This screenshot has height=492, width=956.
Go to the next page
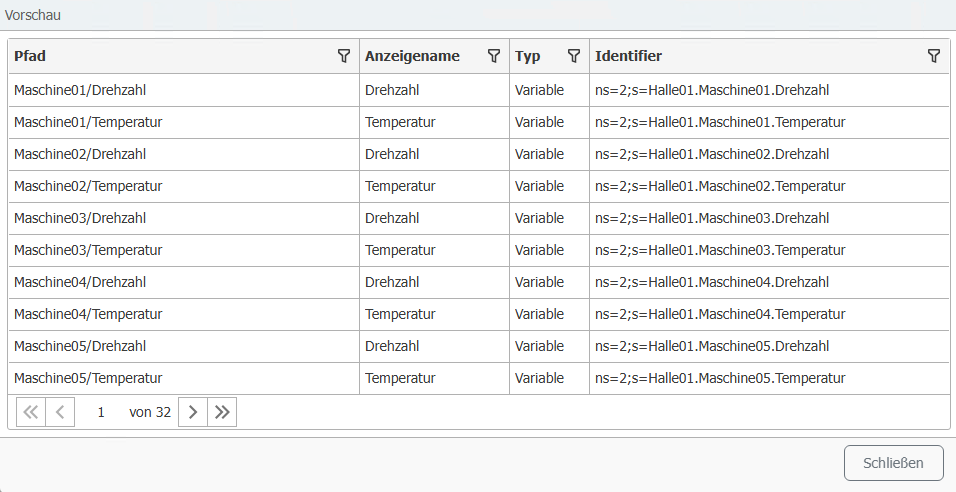(x=193, y=412)
